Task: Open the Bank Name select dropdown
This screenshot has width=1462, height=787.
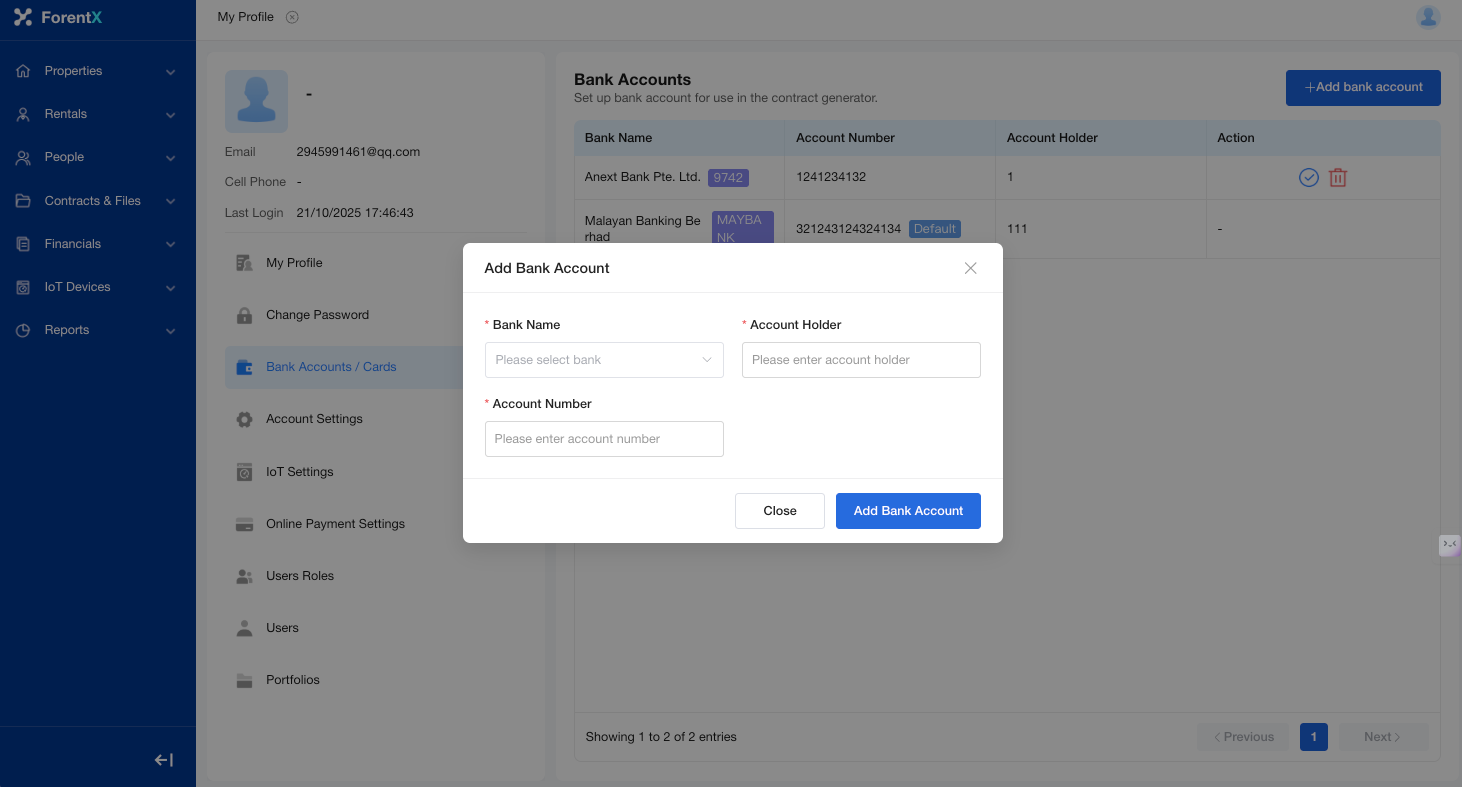Action: pos(603,360)
